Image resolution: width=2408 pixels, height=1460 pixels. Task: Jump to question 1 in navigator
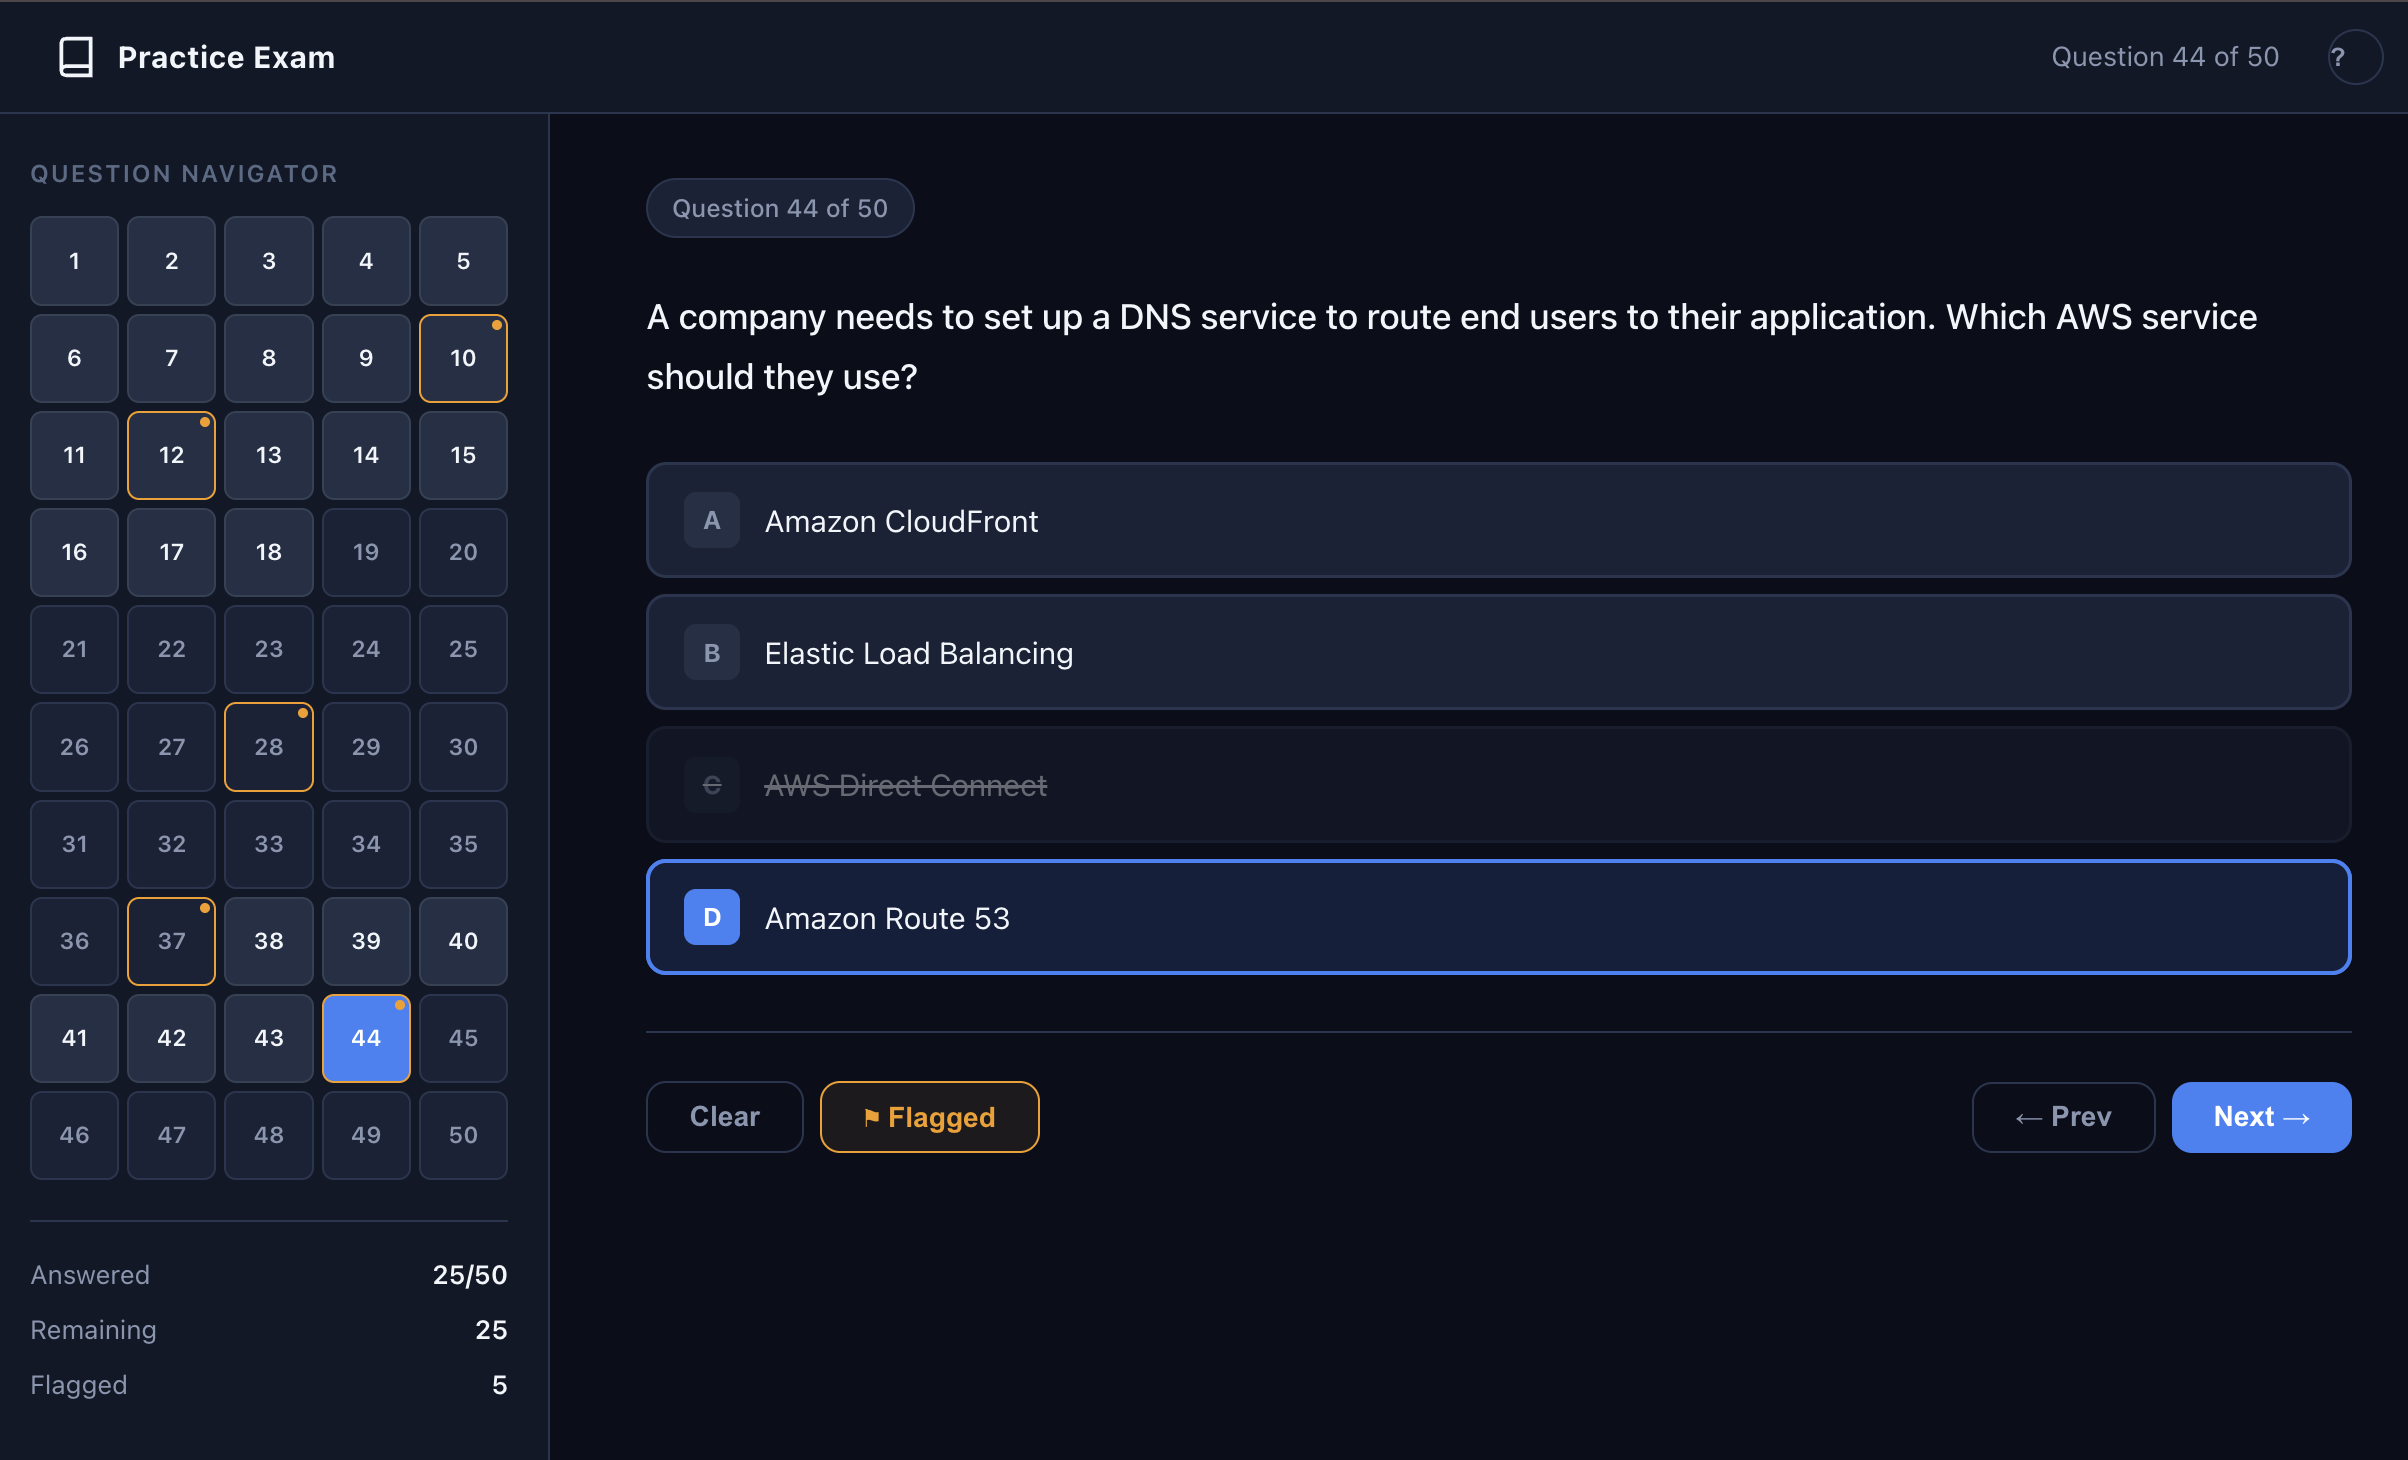[74, 261]
